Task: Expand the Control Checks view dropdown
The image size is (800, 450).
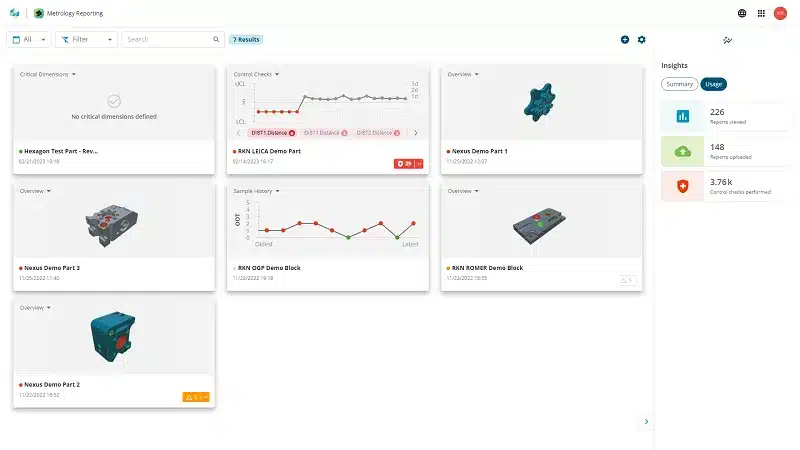Action: coord(256,74)
